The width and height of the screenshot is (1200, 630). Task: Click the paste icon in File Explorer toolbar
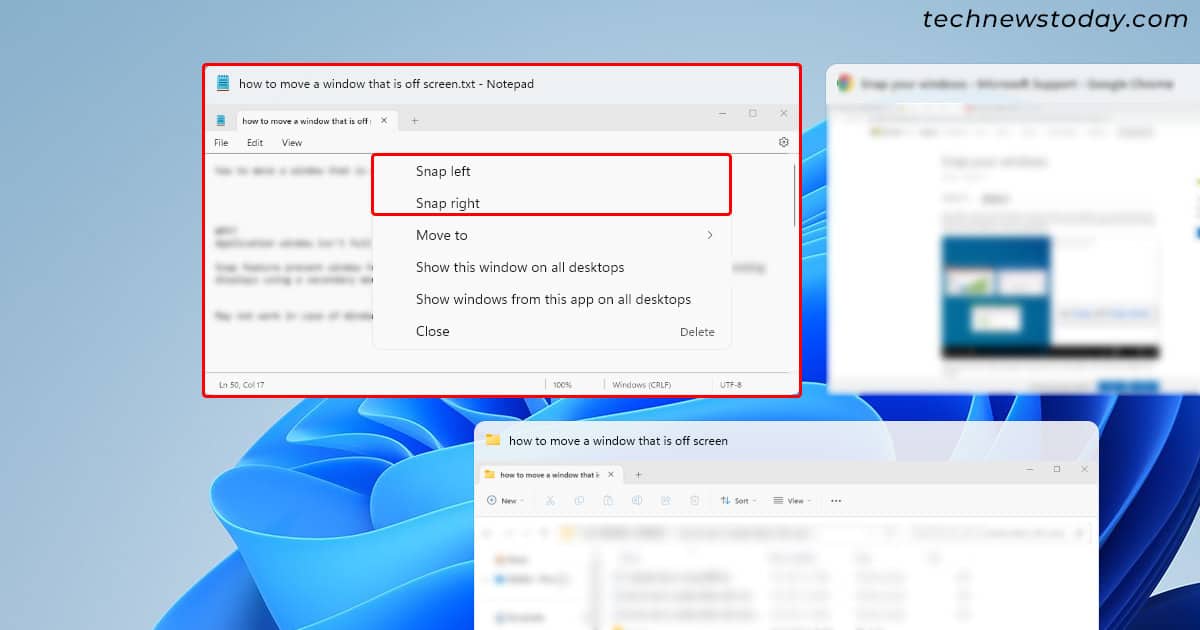click(608, 500)
